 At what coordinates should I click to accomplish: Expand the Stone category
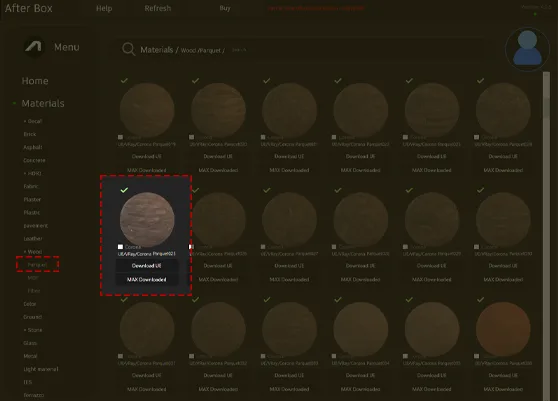tap(33, 330)
